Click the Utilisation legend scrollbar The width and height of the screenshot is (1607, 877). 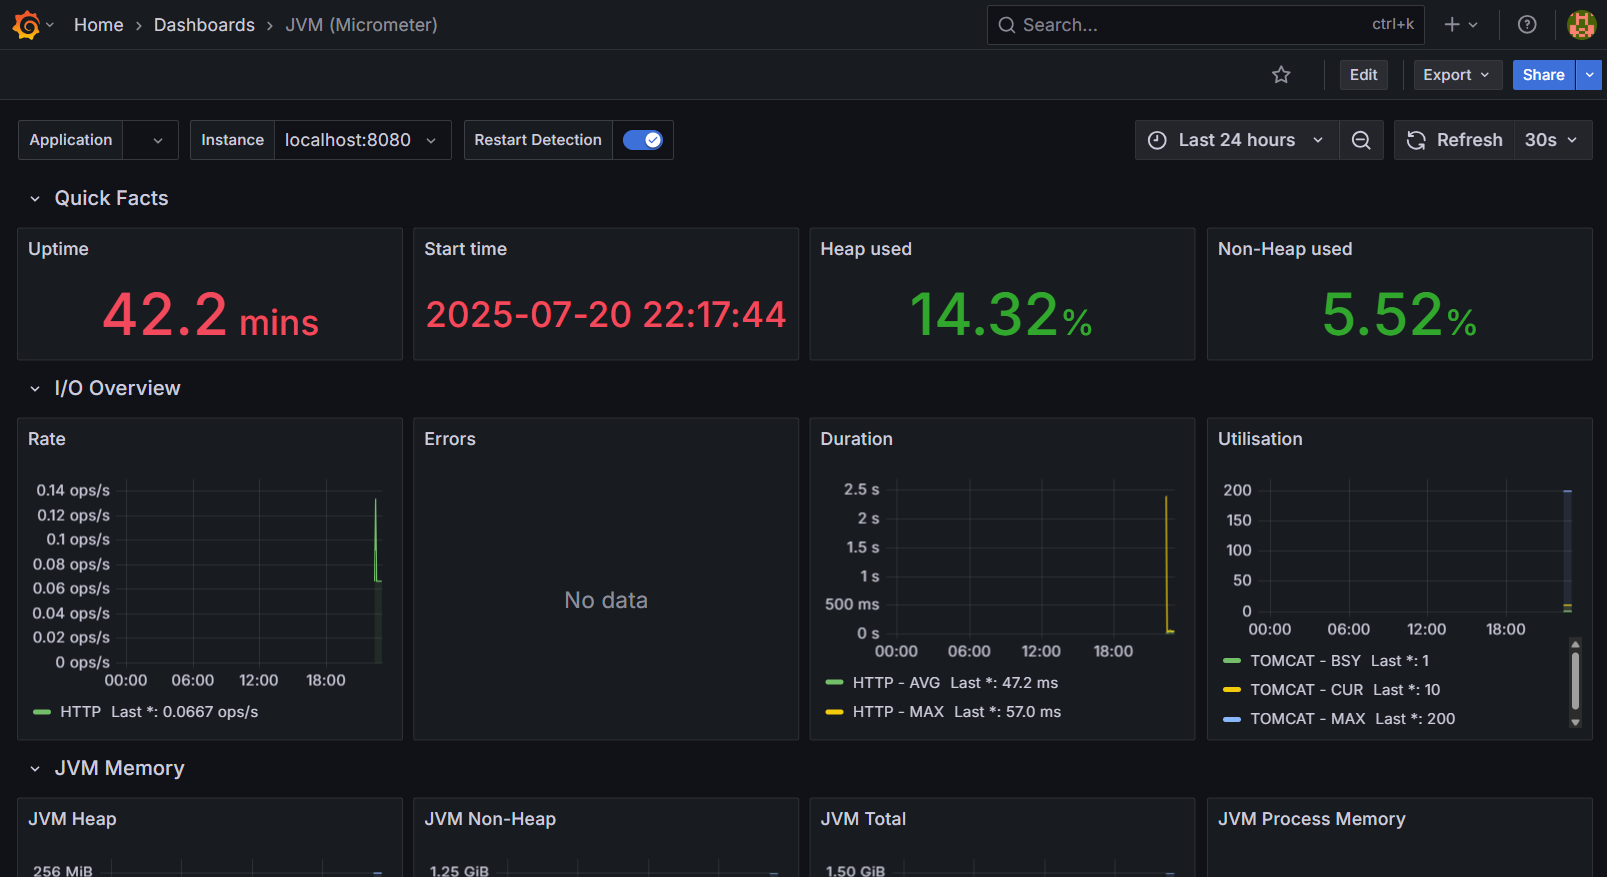[x=1575, y=682]
